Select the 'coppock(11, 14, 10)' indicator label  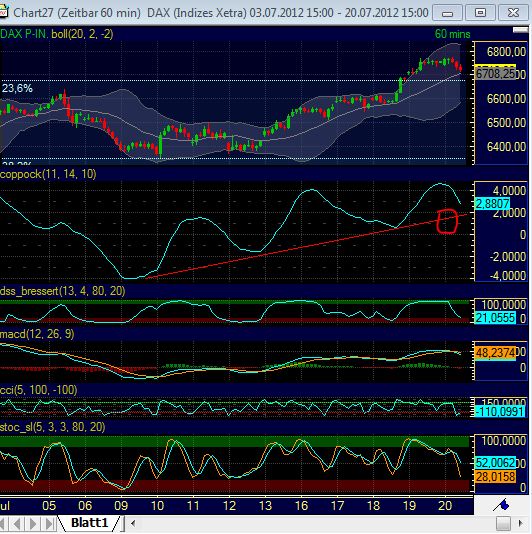[48, 174]
